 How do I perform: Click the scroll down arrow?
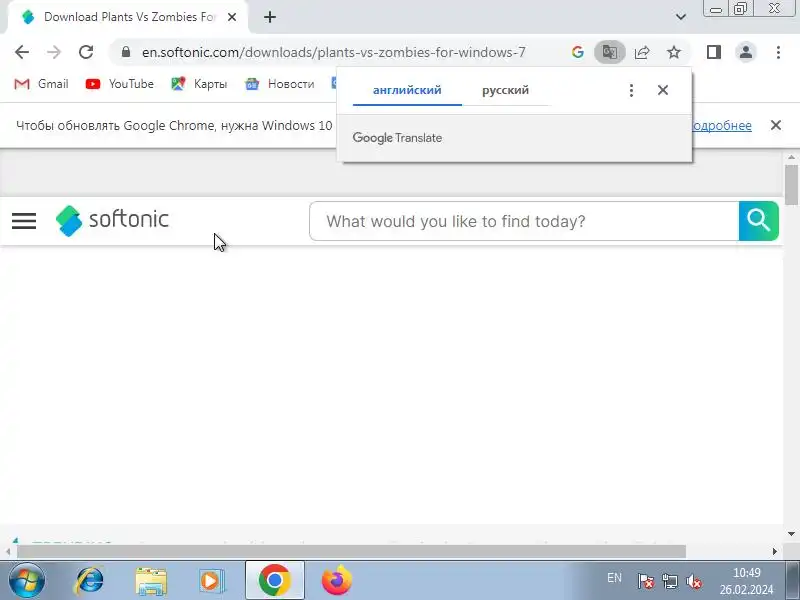(x=791, y=534)
